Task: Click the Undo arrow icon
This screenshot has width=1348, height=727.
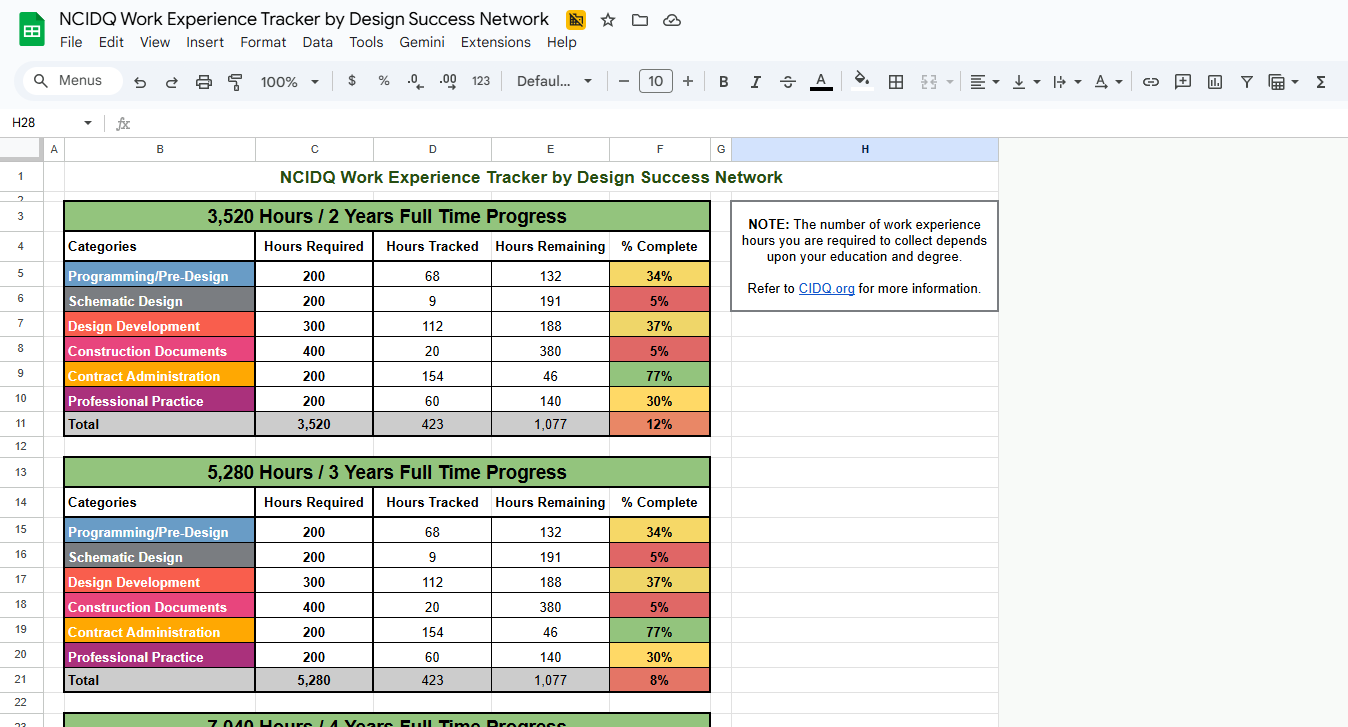Action: click(x=140, y=82)
